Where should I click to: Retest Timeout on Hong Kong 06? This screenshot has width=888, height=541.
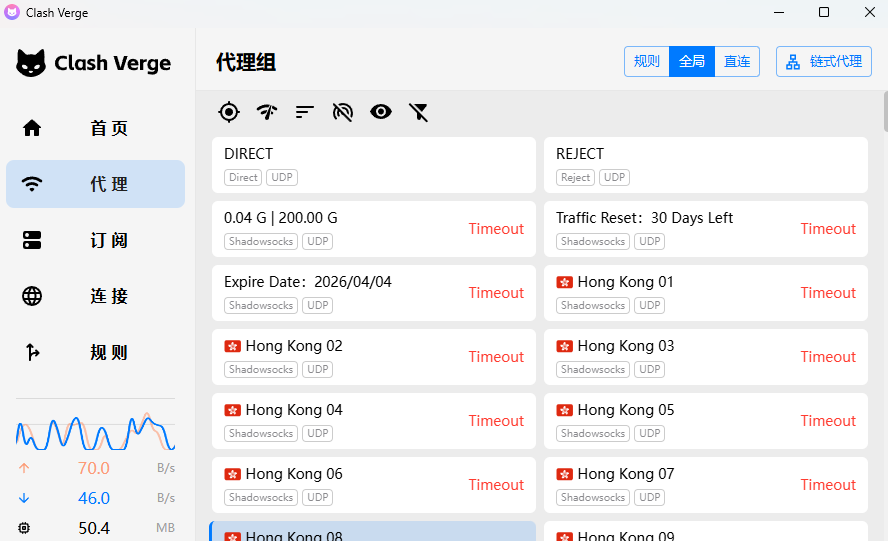pos(496,485)
